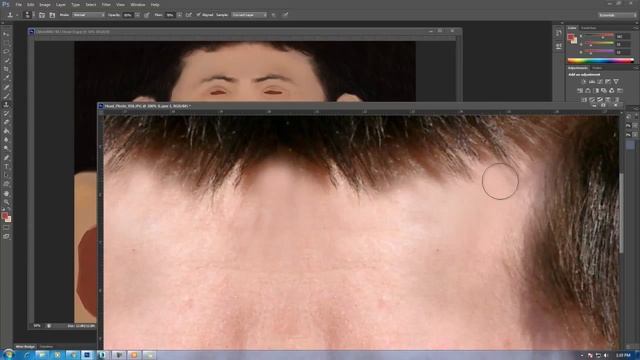640x360 pixels.
Task: Select the Dodge tool
Action: pyautogui.click(x=6, y=149)
